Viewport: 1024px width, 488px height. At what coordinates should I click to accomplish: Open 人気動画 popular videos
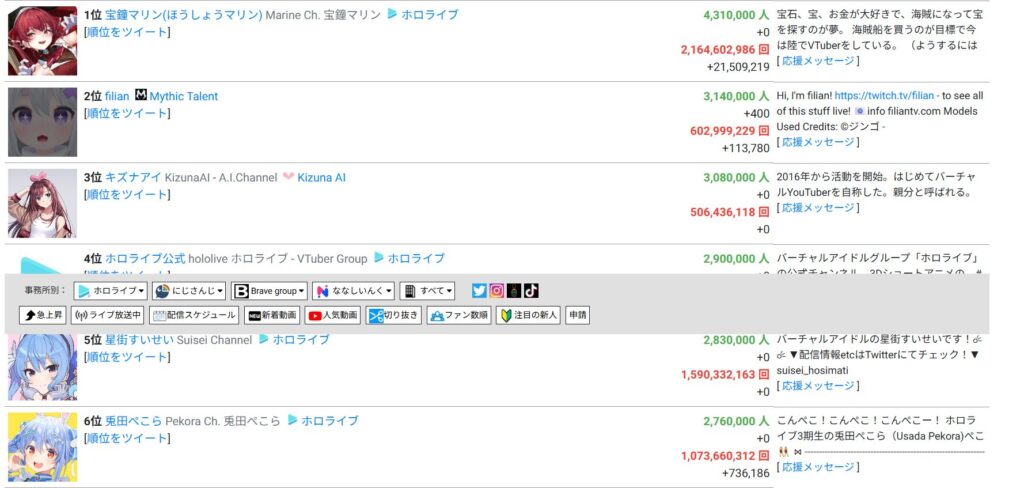(331, 315)
